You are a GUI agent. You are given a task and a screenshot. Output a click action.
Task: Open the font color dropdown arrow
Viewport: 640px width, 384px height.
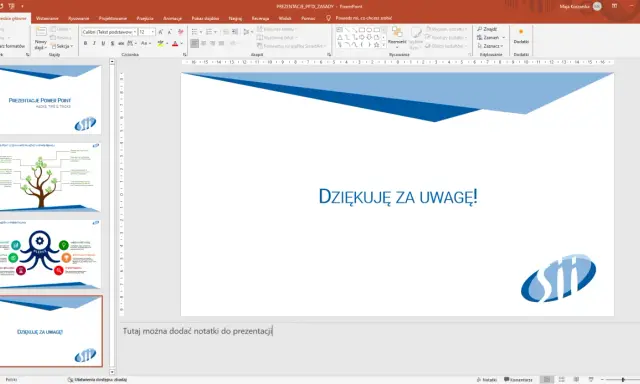pos(182,43)
